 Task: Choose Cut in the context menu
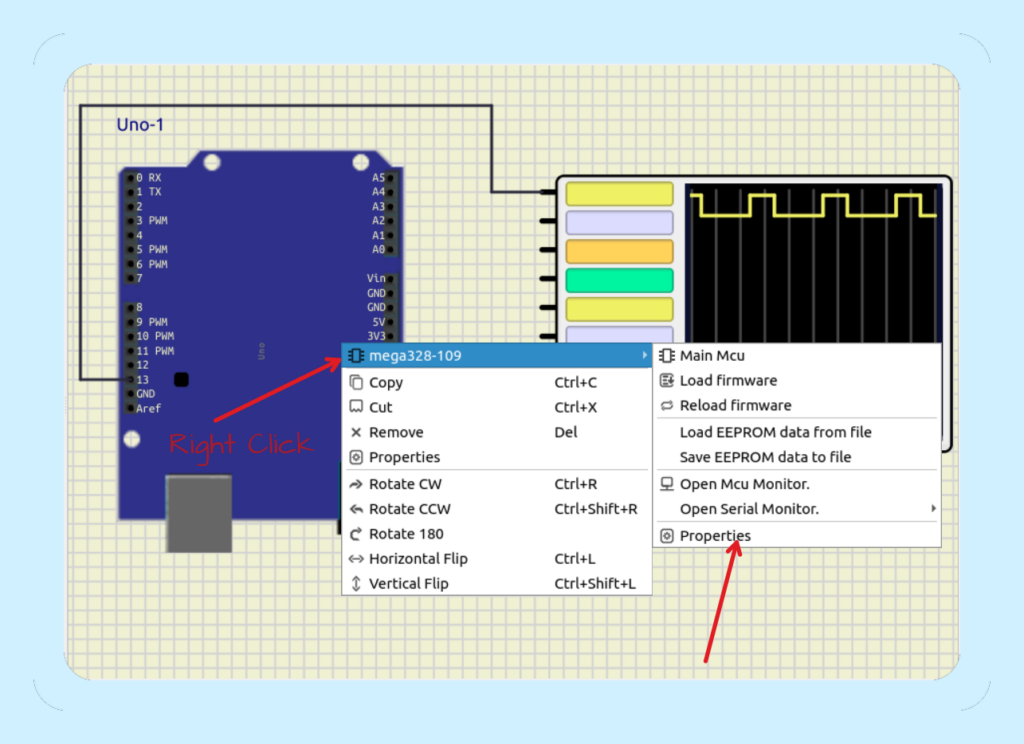[x=497, y=407]
